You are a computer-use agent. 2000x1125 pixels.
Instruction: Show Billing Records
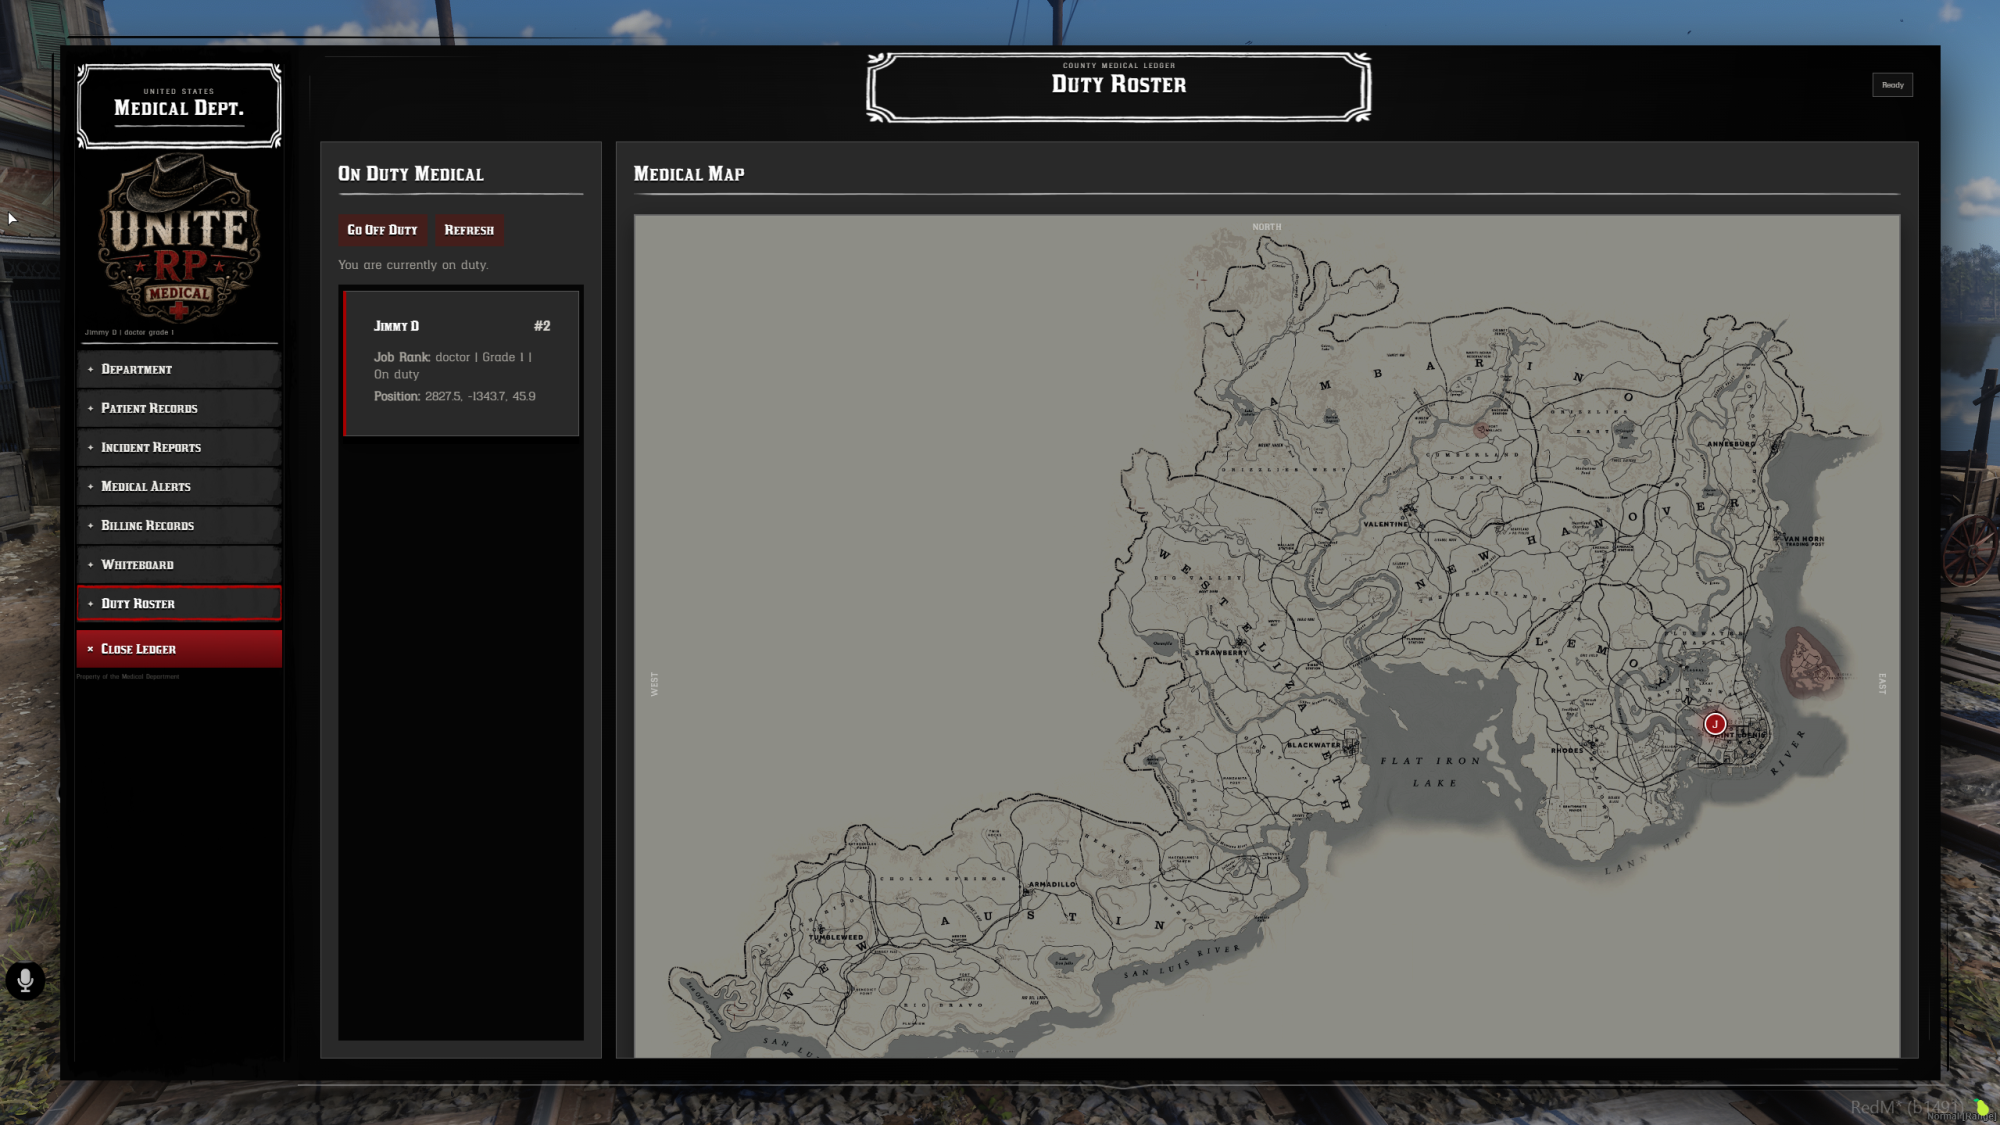[x=179, y=525]
